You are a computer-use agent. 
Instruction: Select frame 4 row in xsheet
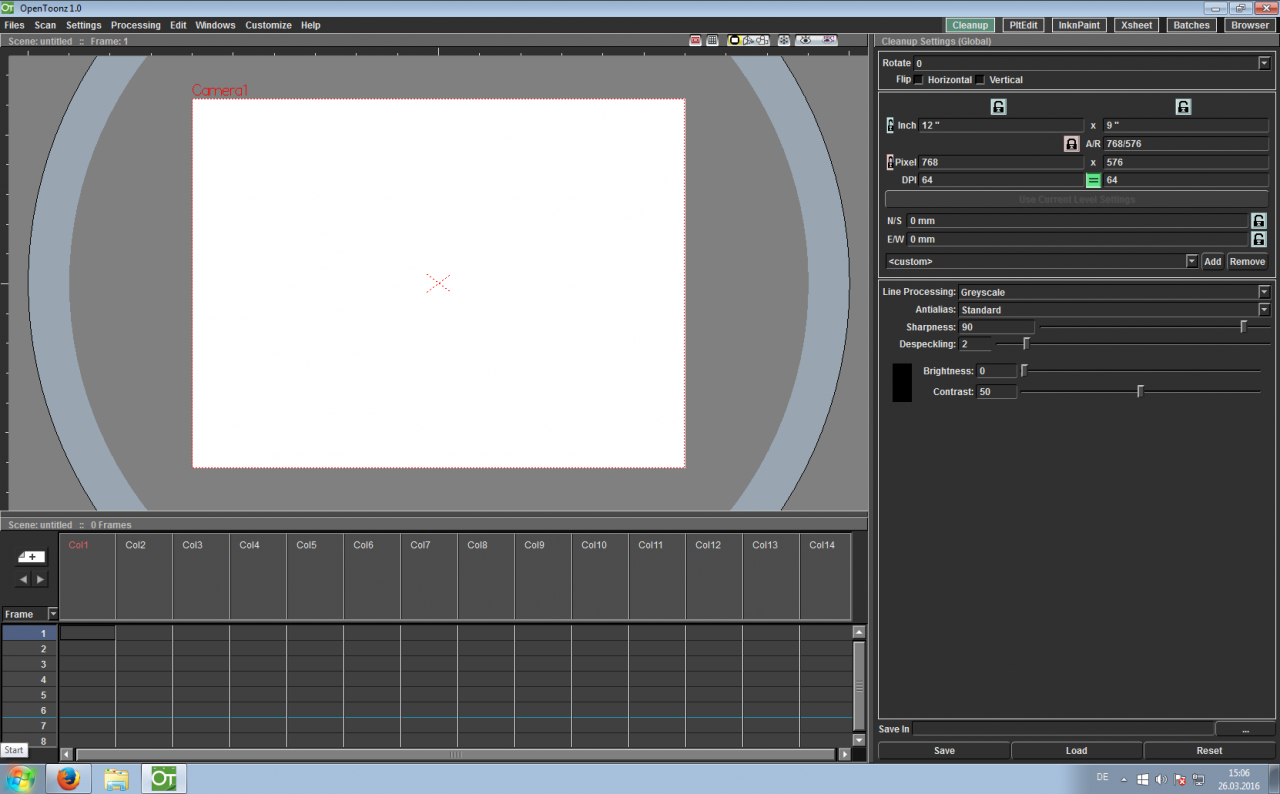click(29, 680)
